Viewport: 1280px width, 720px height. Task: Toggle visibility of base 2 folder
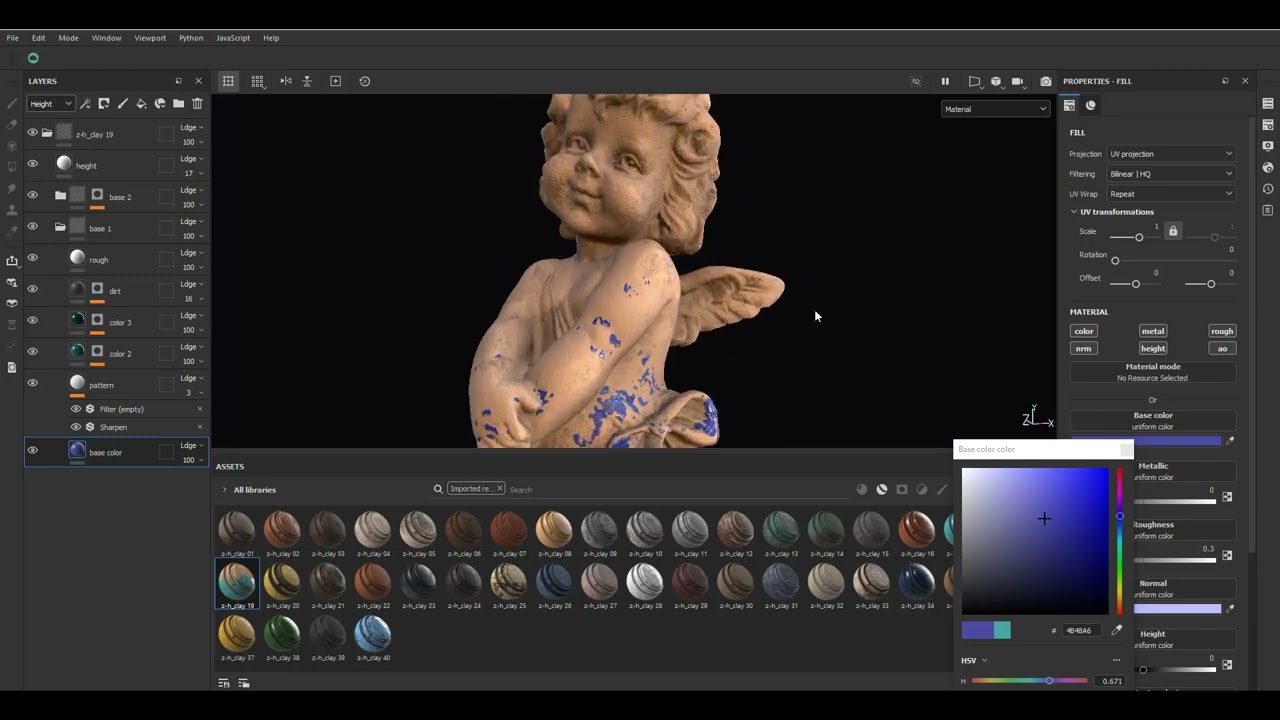coord(32,196)
